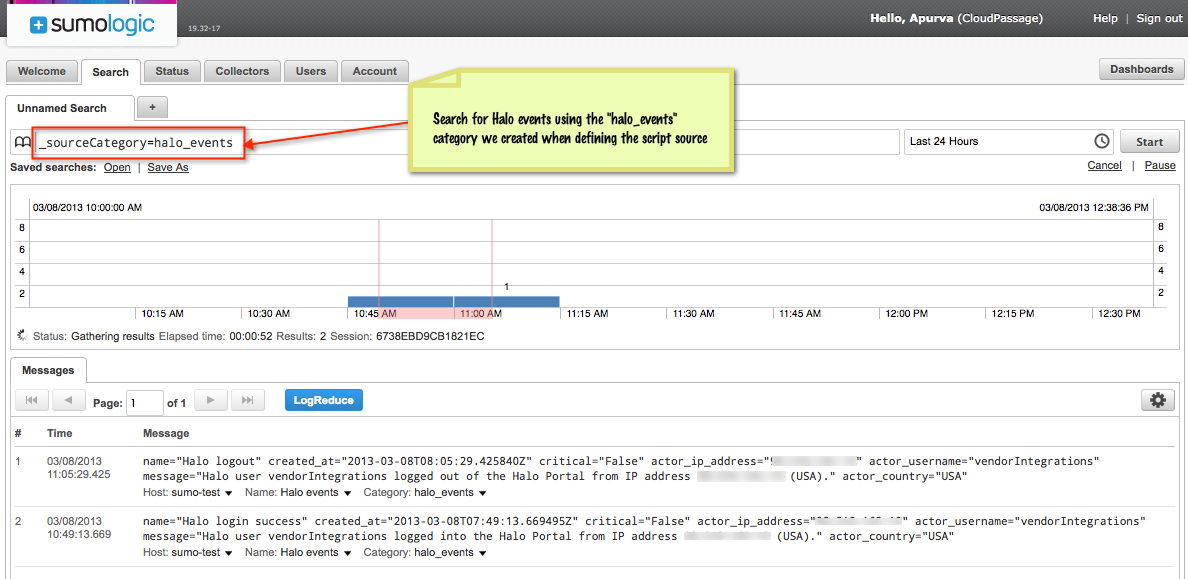Click the Sumo Logic logo
The height and width of the screenshot is (579, 1188).
92,25
